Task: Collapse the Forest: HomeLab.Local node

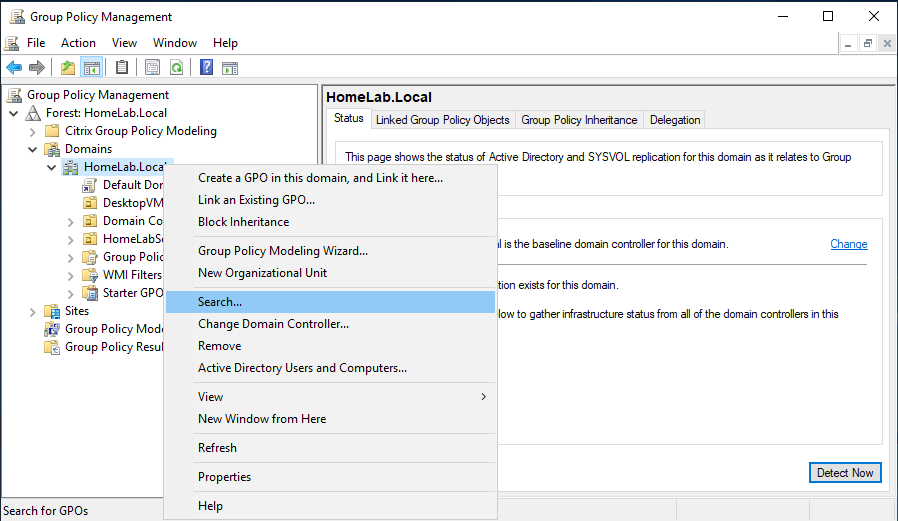Action: (x=14, y=113)
